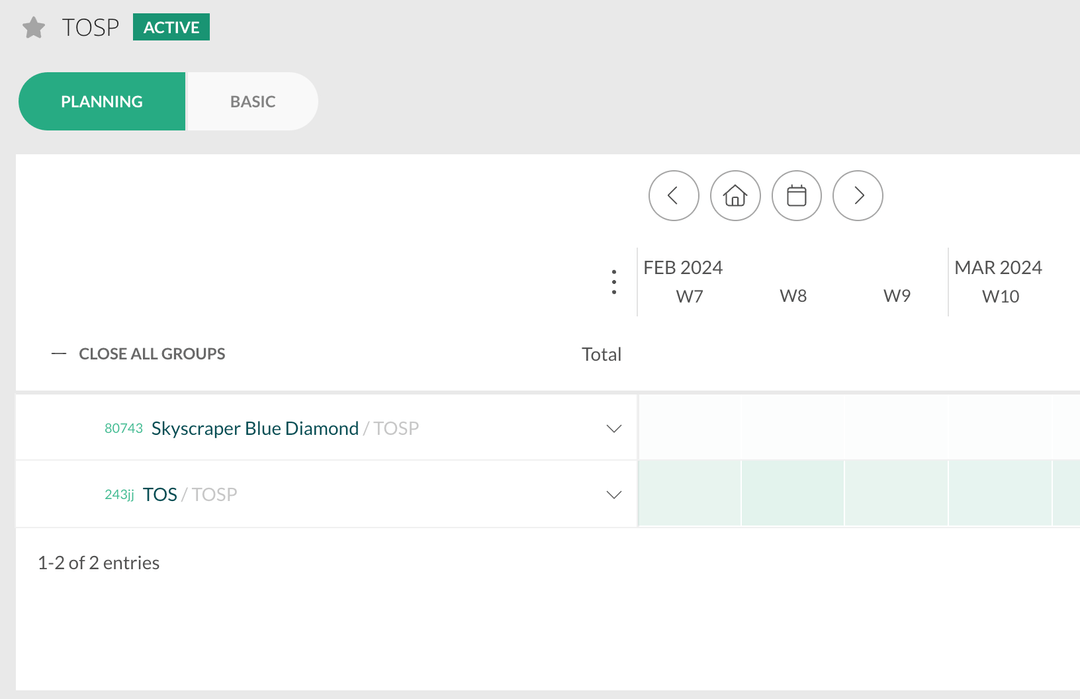Expand the TOS project row
The height and width of the screenshot is (699, 1080).
613,493
